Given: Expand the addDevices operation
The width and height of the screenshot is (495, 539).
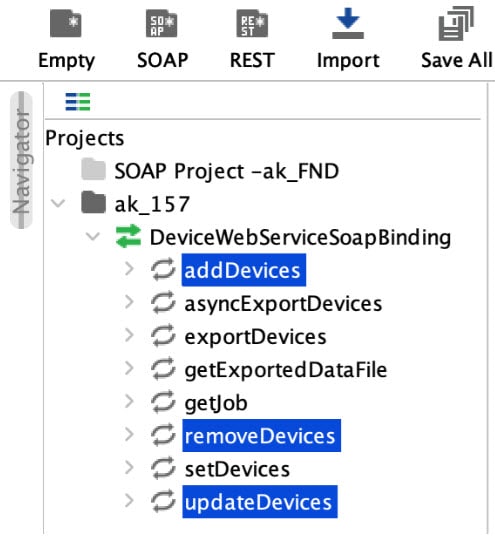Looking at the screenshot, I should [129, 269].
